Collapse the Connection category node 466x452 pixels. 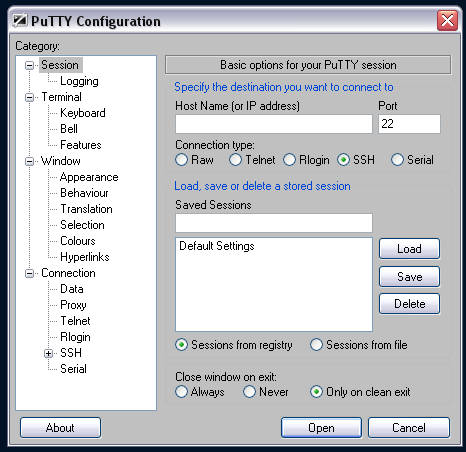[30, 273]
